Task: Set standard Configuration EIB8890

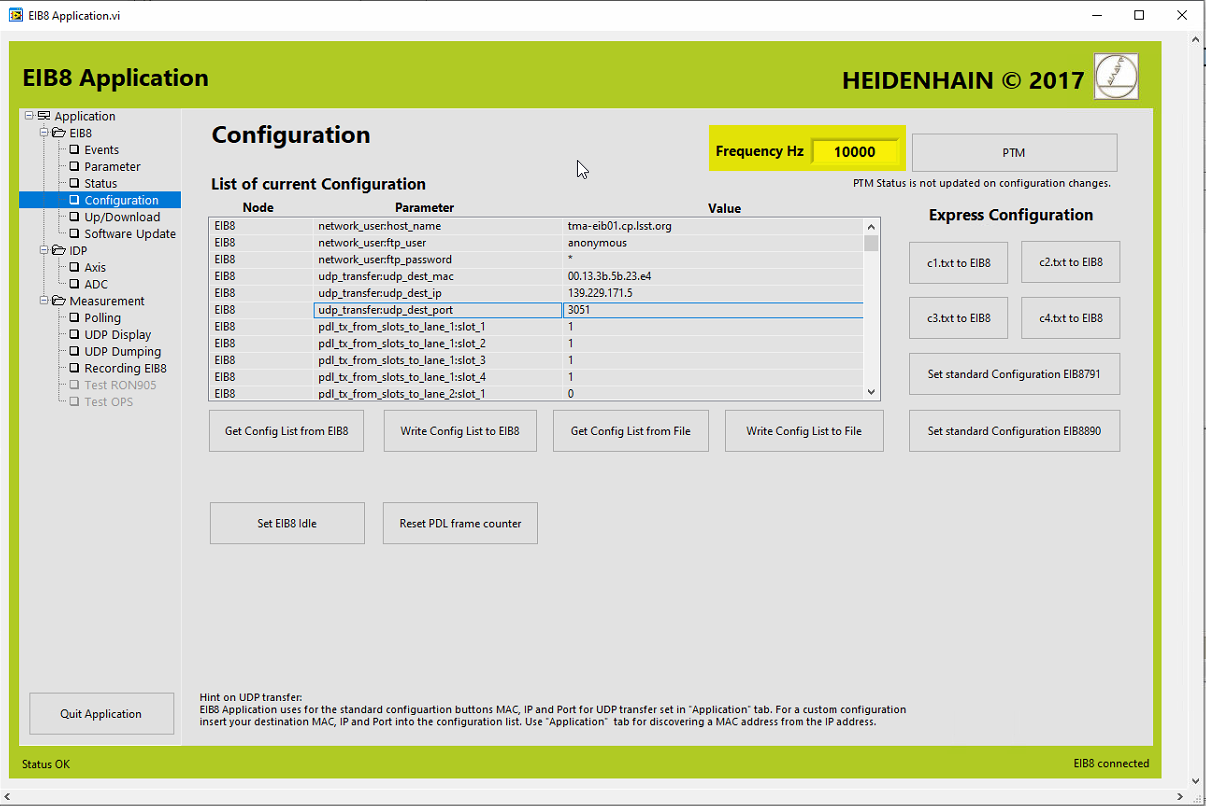Action: tap(1014, 431)
